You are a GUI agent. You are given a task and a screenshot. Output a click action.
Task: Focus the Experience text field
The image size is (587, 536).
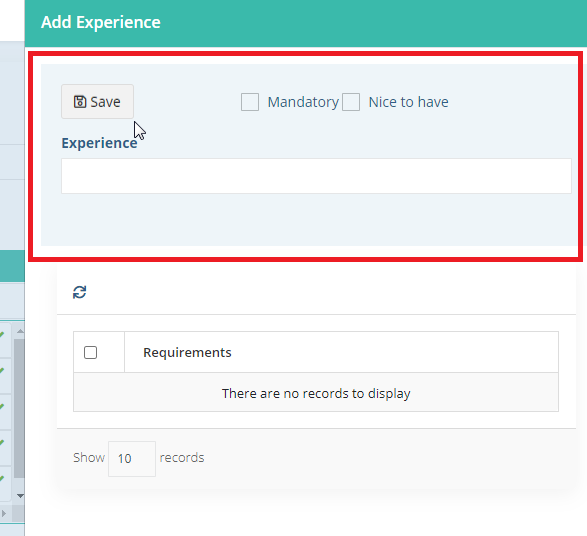pos(316,176)
